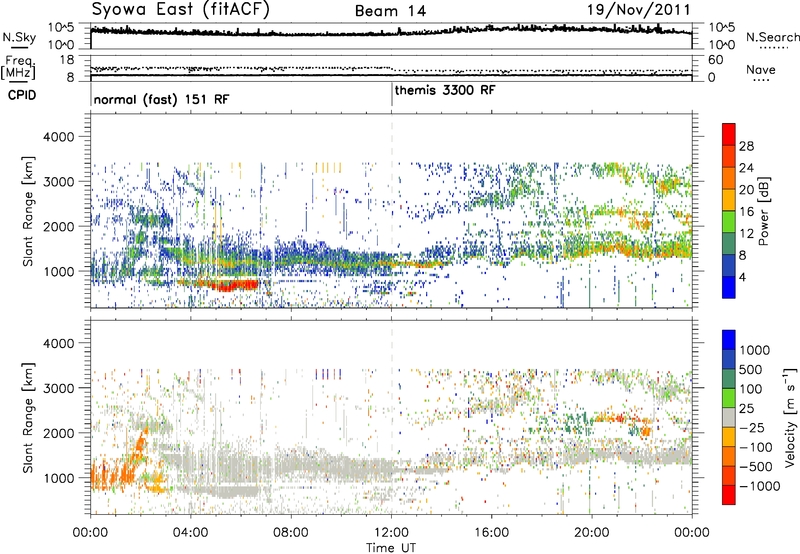The height and width of the screenshot is (554, 800).
Task: Select the '20' label on the Power colorbar
Action: pyautogui.click(x=746, y=190)
